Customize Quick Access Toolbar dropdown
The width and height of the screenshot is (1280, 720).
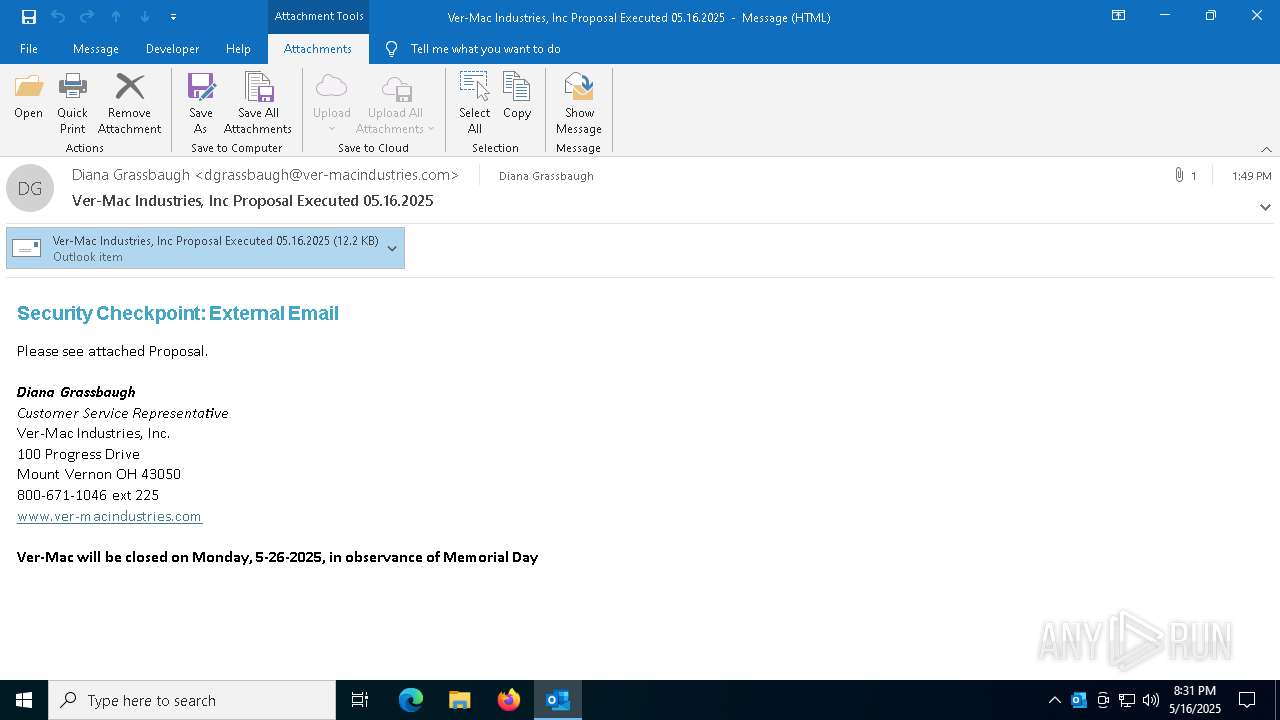173,17
